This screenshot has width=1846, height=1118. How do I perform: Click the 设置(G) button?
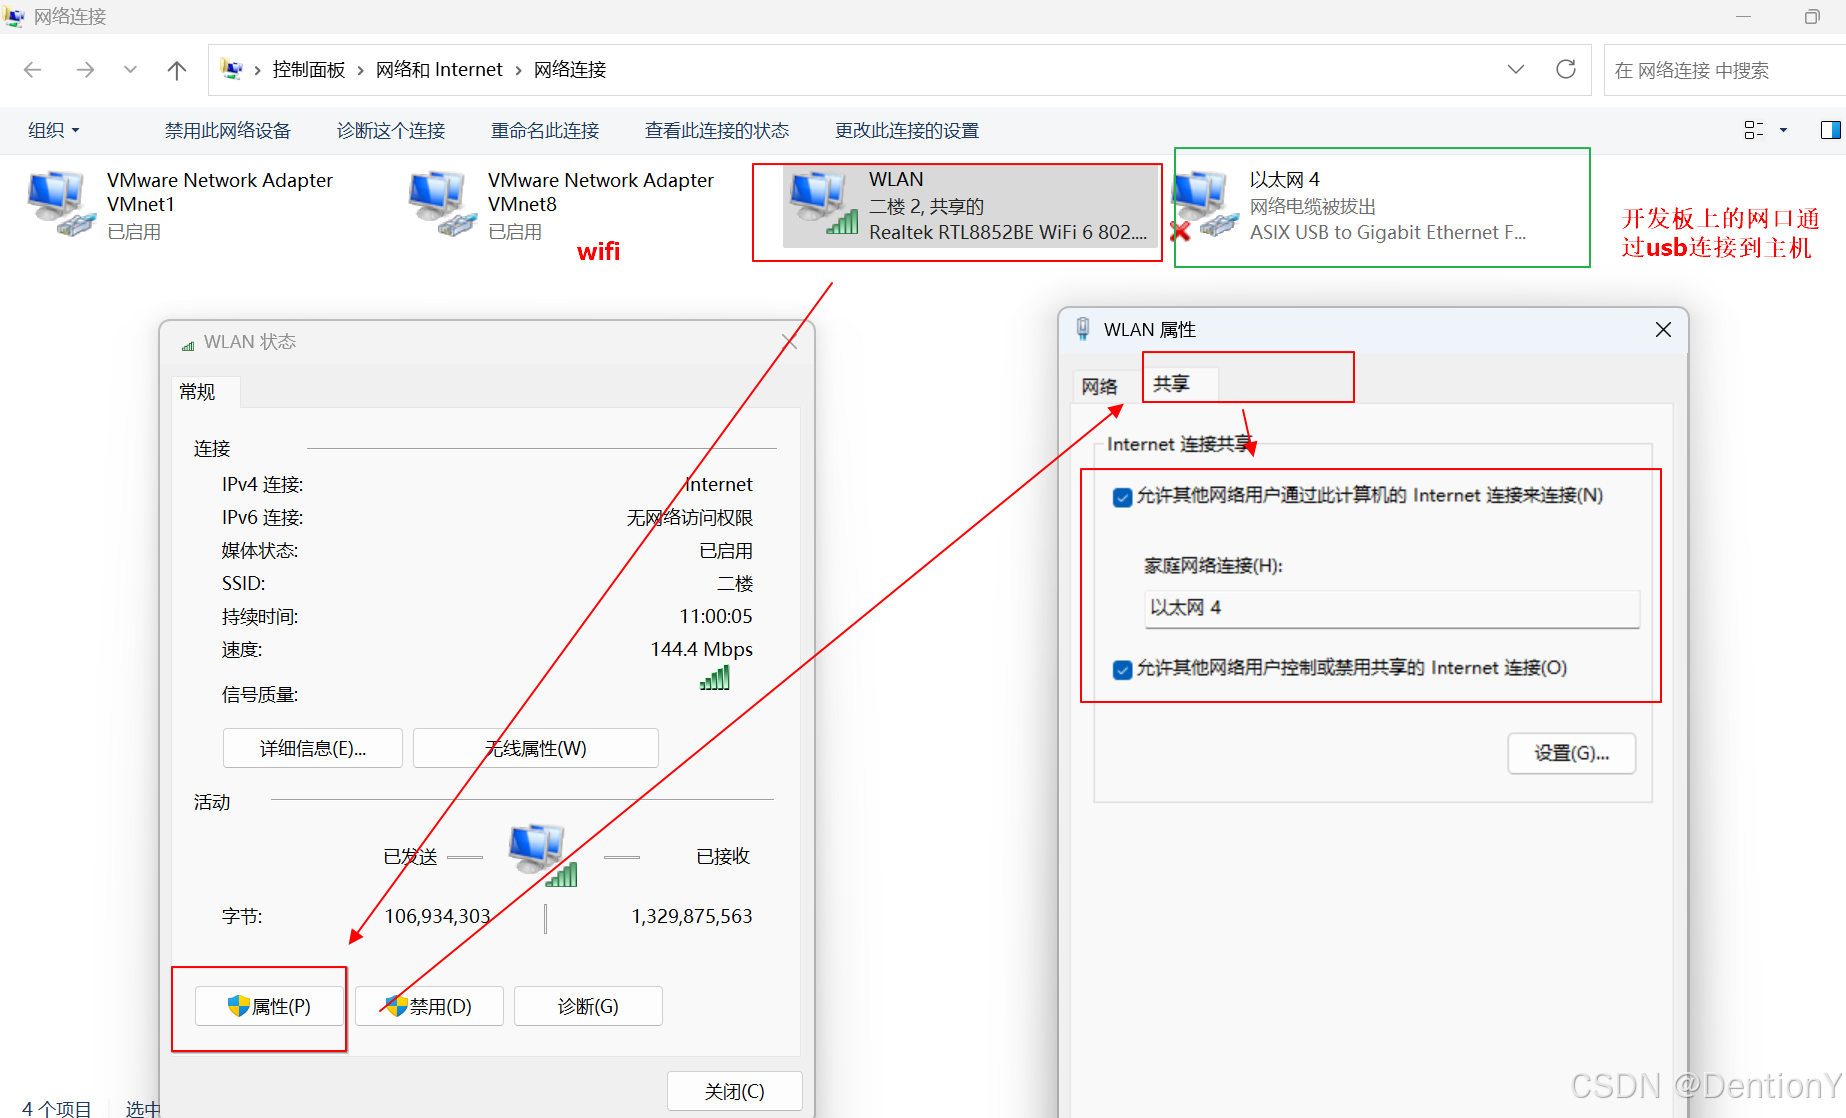tap(1570, 753)
